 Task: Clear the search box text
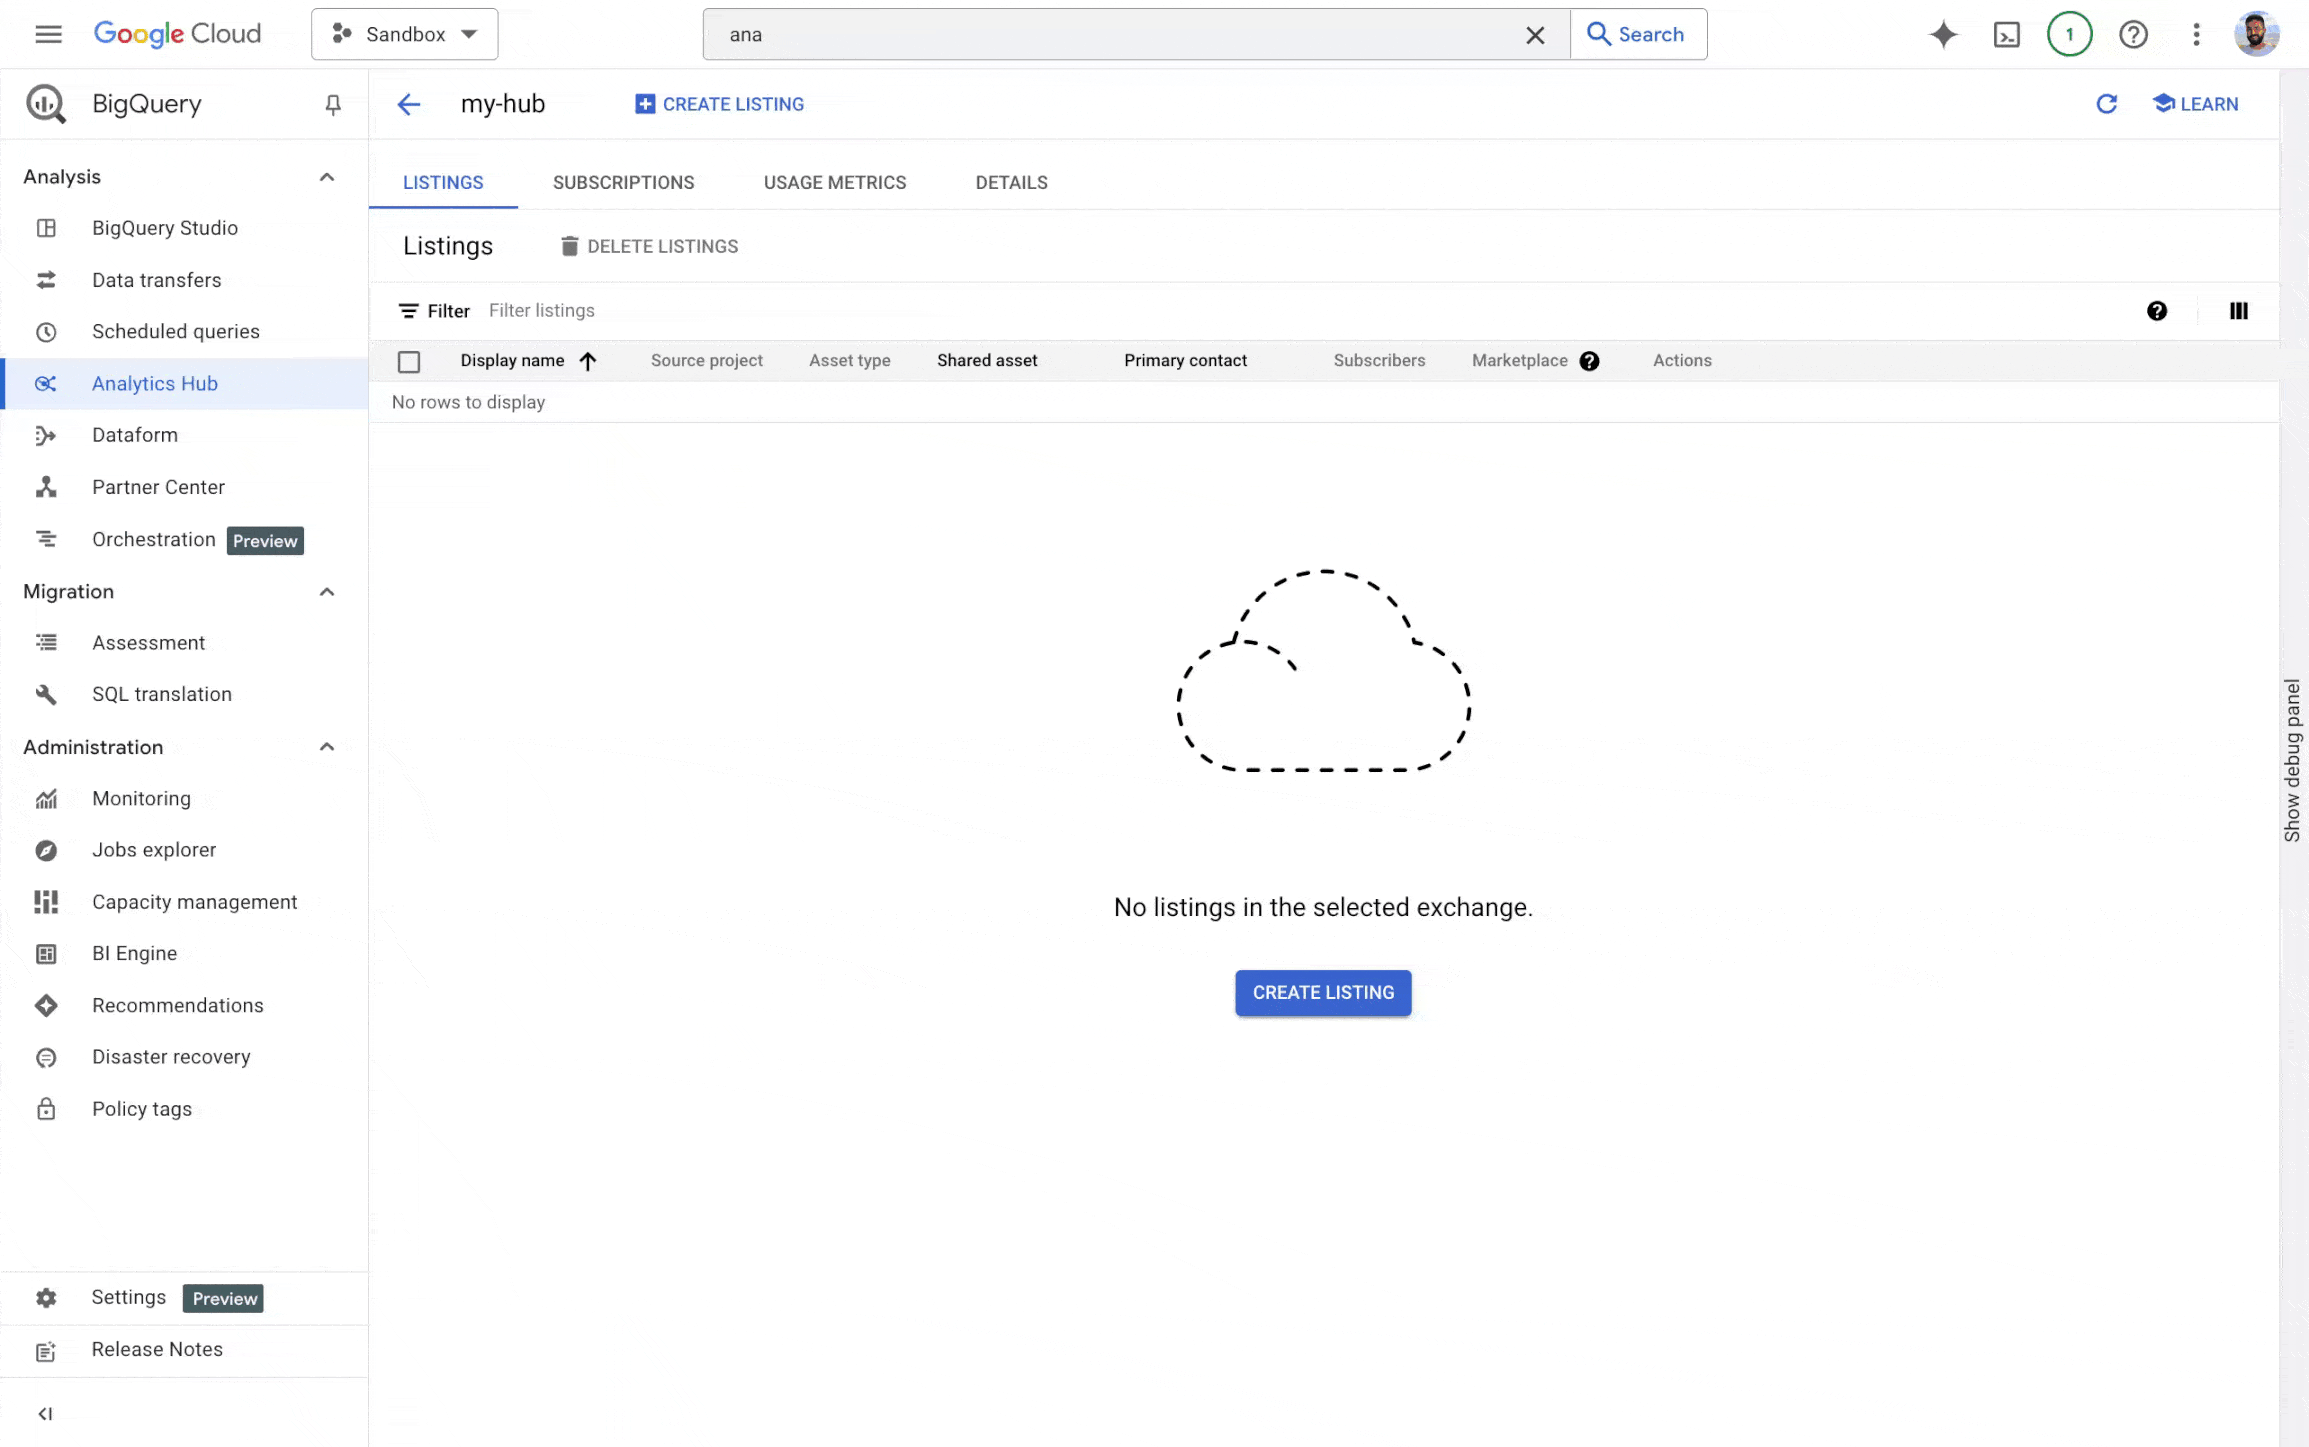pos(1535,35)
